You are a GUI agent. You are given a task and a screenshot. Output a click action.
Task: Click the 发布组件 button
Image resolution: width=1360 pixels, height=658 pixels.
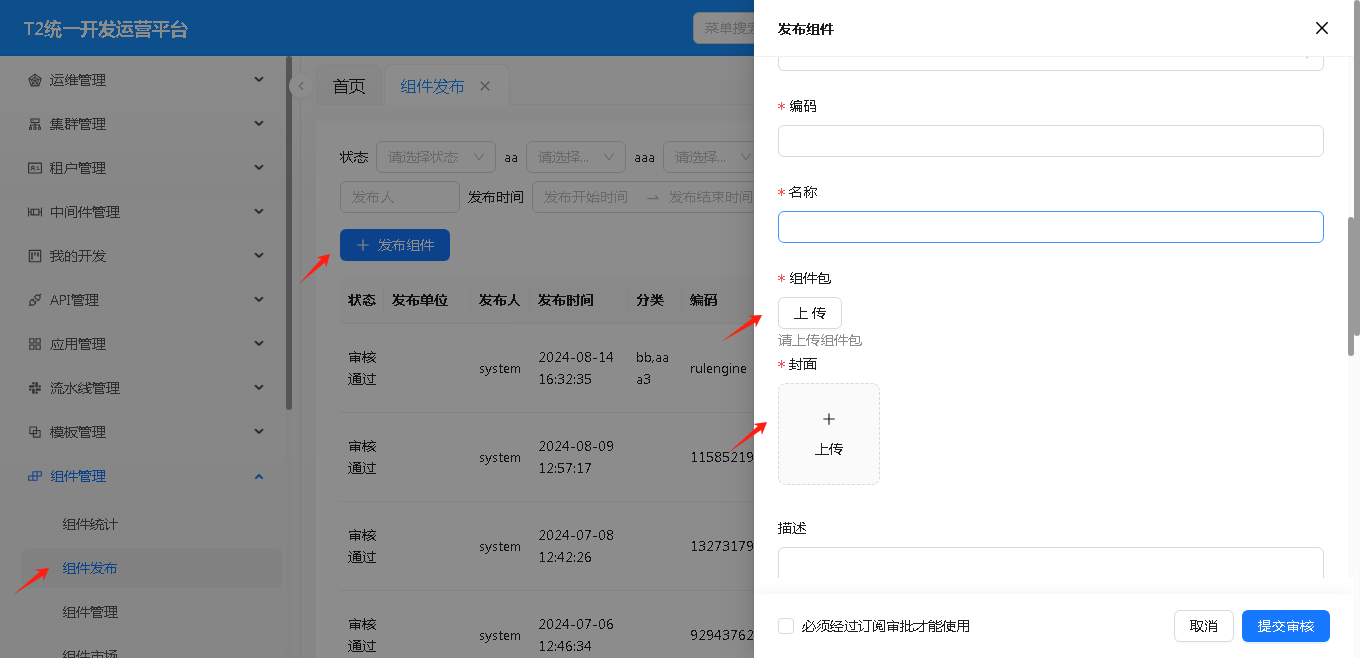click(395, 245)
